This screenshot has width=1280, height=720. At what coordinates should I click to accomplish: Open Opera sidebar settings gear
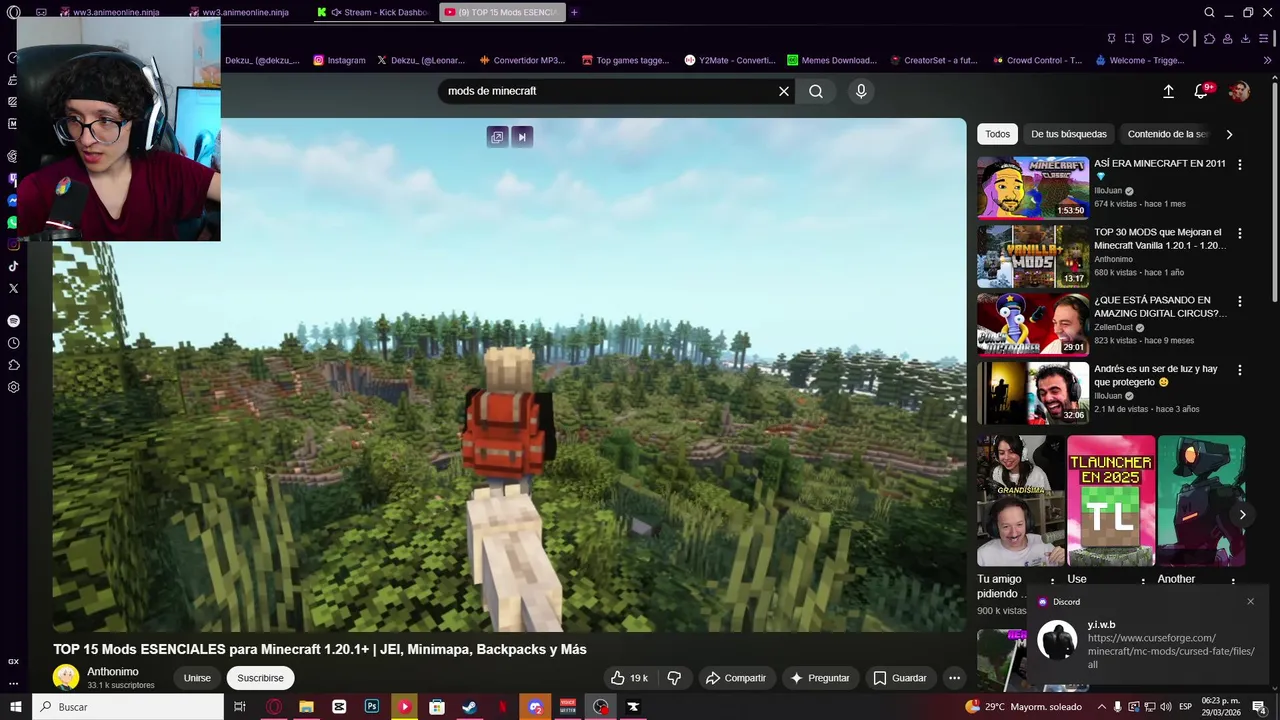[x=13, y=387]
